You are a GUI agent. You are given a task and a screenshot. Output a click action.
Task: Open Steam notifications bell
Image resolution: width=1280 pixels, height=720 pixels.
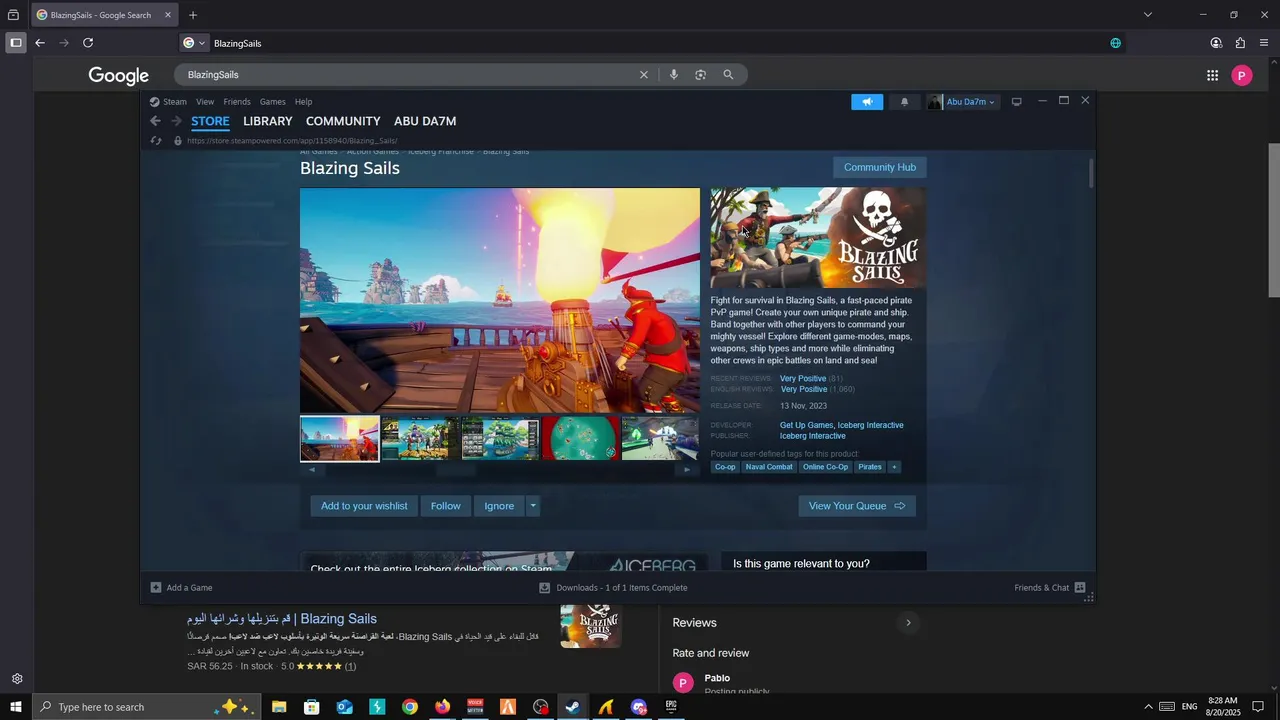(x=905, y=102)
